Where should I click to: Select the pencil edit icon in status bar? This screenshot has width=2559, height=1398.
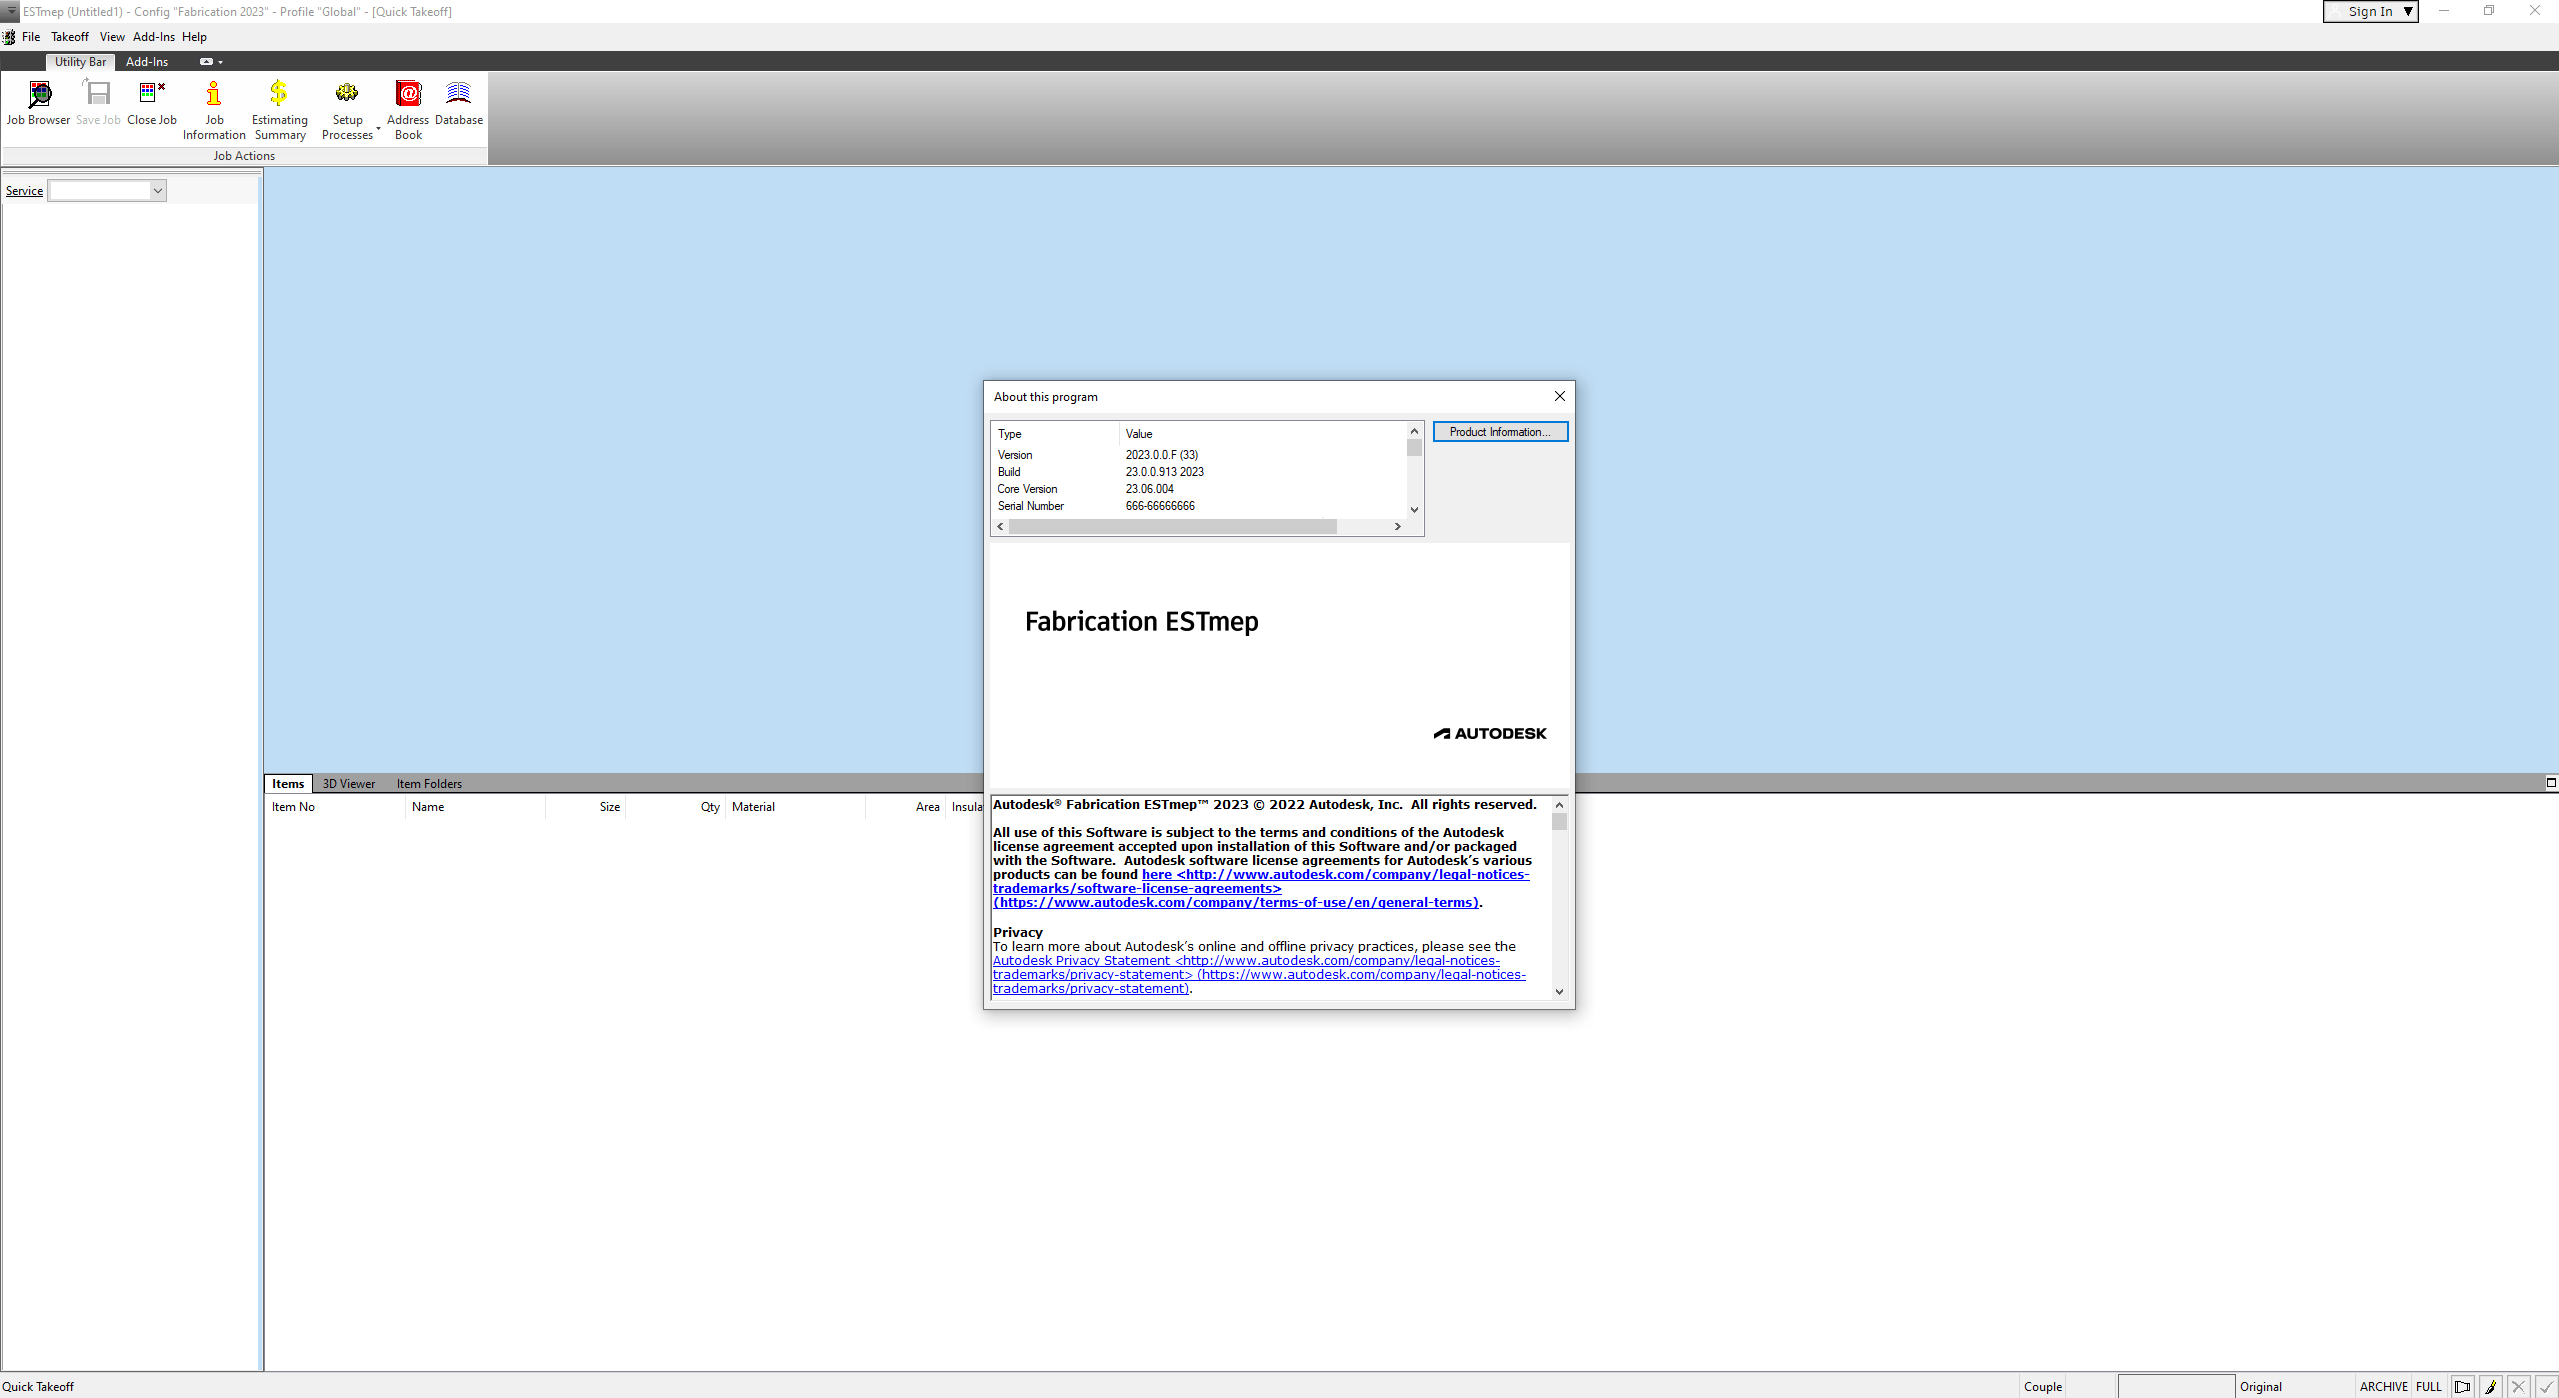2490,1386
